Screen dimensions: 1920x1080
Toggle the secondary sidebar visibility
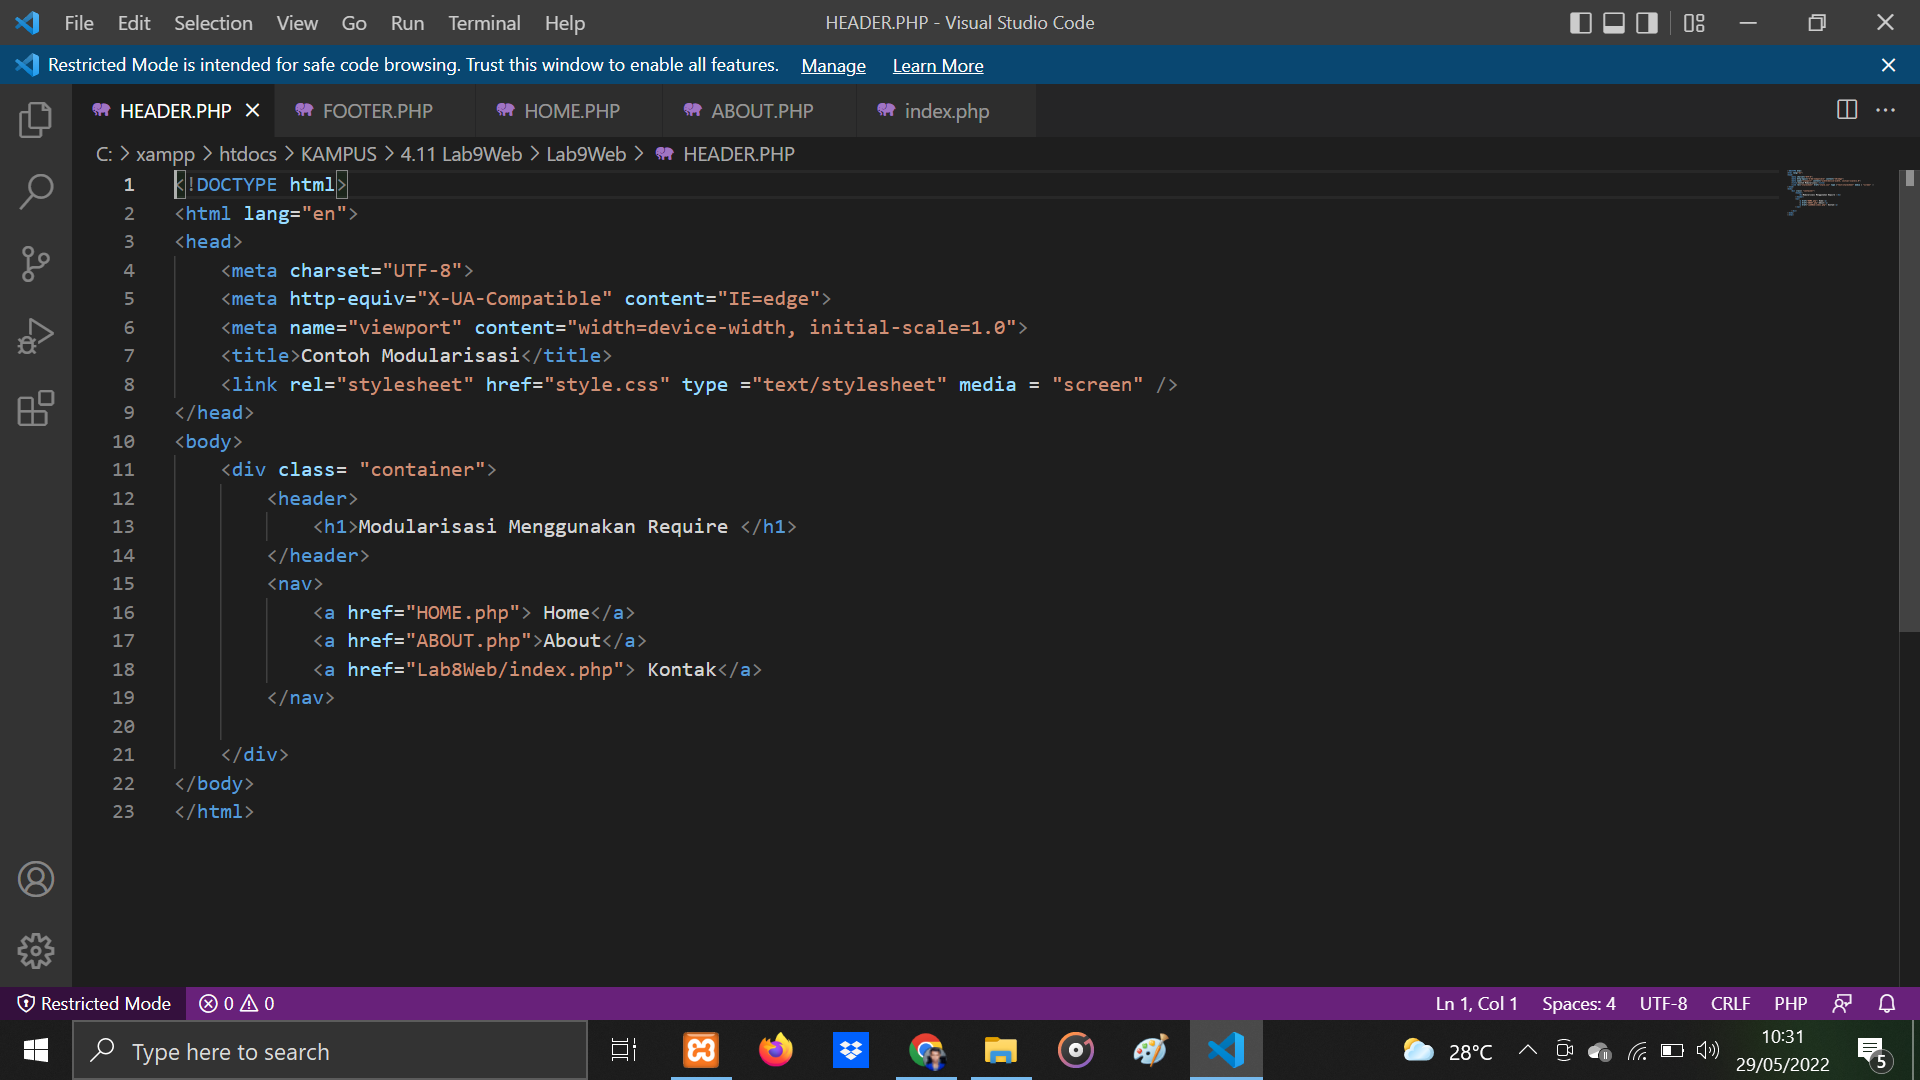(1646, 22)
